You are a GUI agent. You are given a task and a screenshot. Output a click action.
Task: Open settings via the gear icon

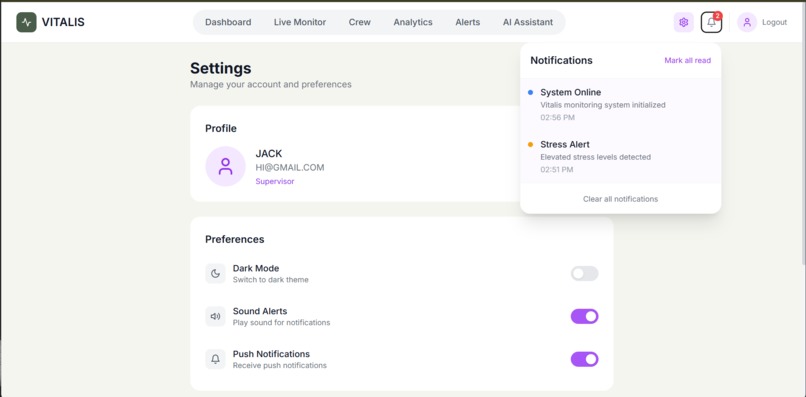[683, 23]
